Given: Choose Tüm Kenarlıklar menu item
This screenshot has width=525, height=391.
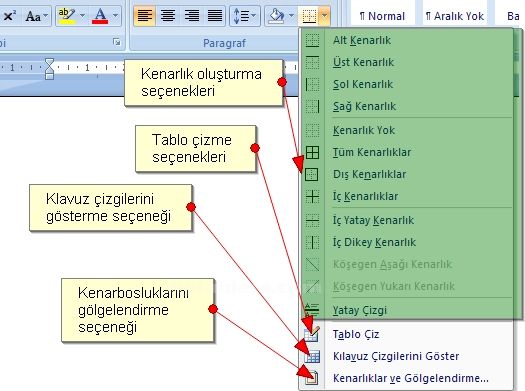Looking at the screenshot, I should tap(407, 152).
